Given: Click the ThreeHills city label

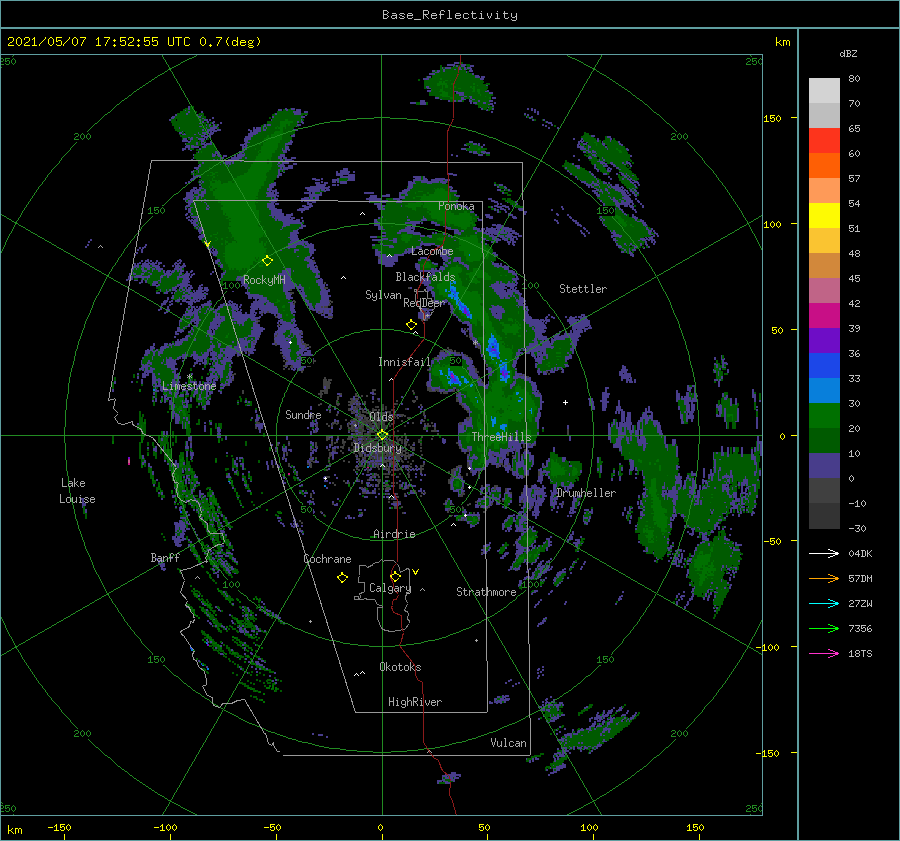Looking at the screenshot, I should [x=502, y=437].
